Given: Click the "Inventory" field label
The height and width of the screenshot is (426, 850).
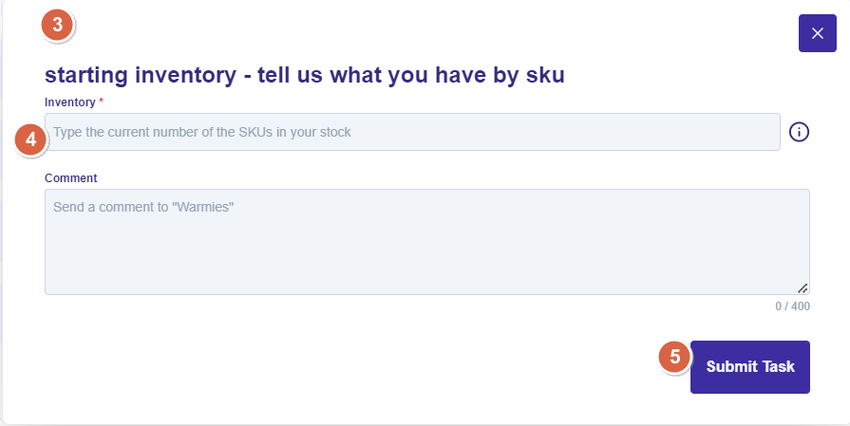Looking at the screenshot, I should coord(69,102).
